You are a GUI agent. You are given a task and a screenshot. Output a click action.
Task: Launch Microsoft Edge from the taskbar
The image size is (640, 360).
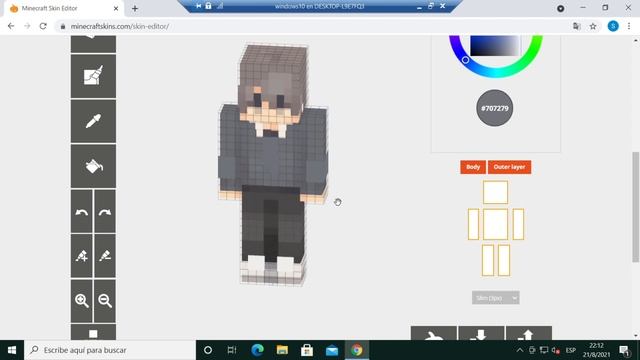257,350
